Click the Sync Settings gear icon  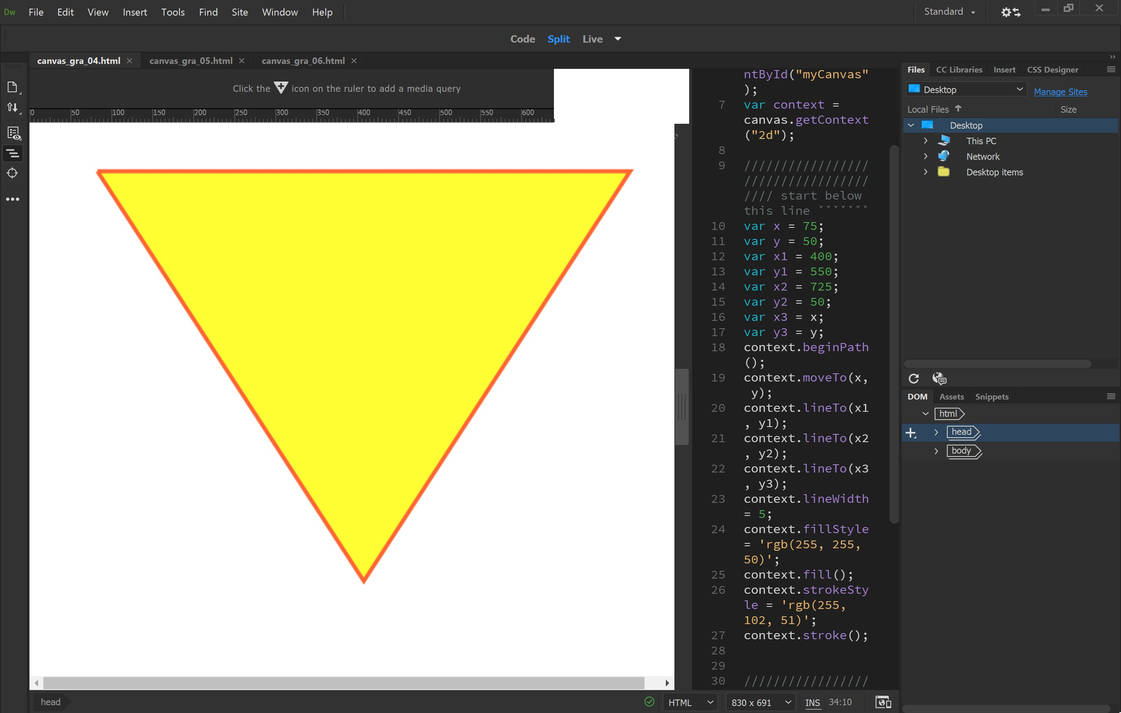pyautogui.click(x=1010, y=12)
